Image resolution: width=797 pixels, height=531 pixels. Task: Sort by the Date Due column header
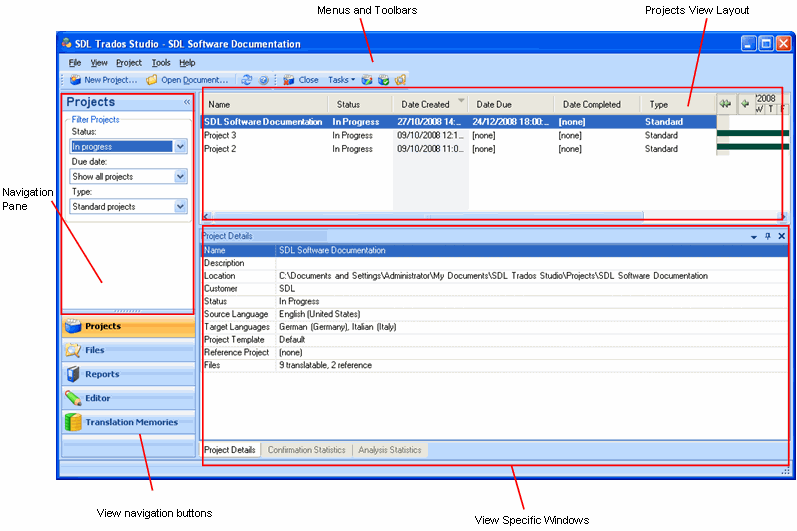point(510,104)
